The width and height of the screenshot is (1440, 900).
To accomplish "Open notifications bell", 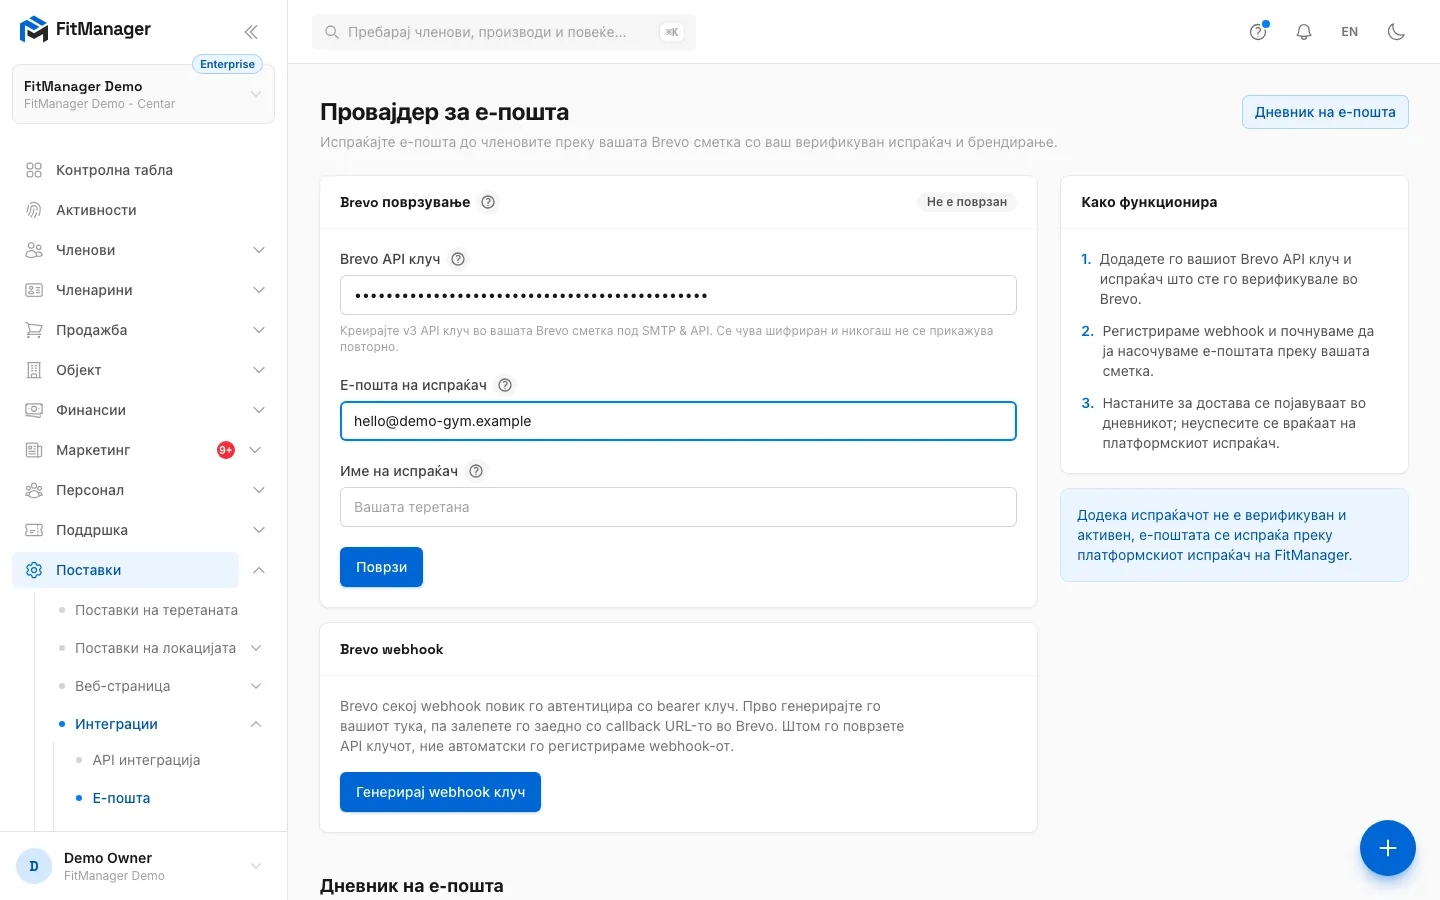I will (x=1304, y=32).
